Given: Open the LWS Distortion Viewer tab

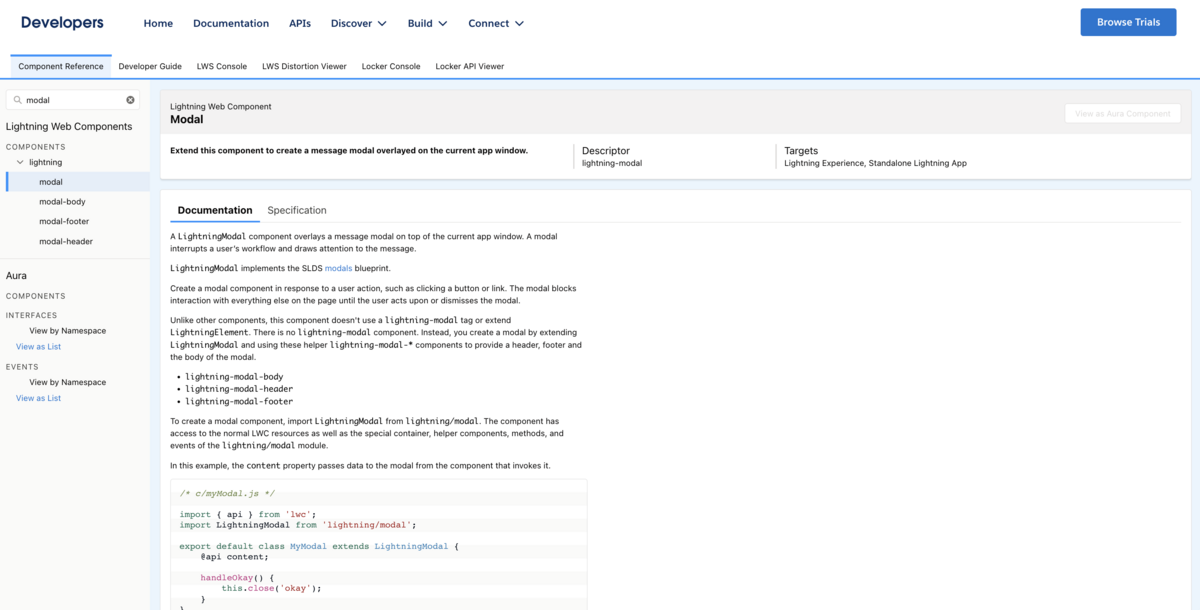Looking at the screenshot, I should pos(304,66).
